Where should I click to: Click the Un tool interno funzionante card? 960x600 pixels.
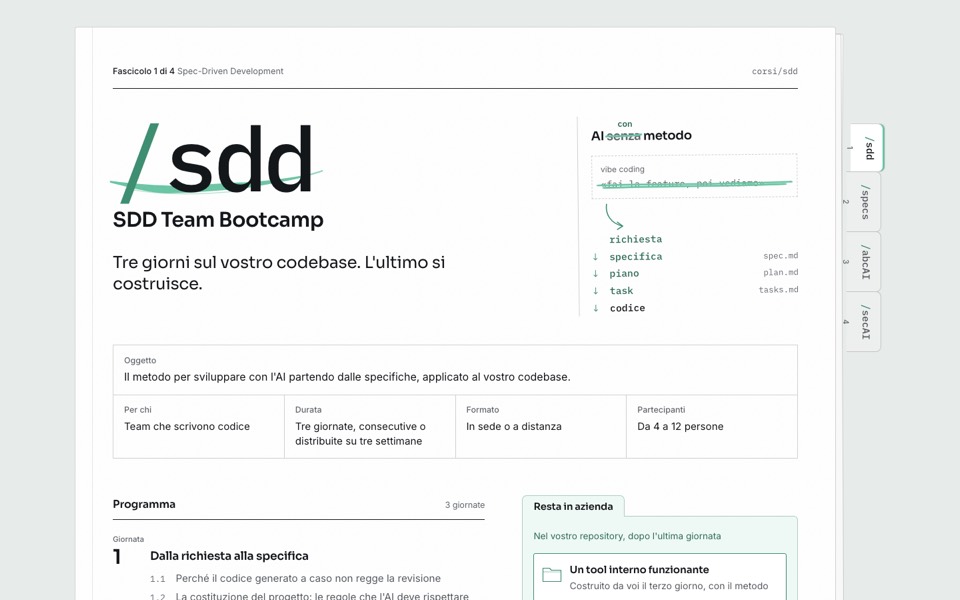tap(659, 577)
